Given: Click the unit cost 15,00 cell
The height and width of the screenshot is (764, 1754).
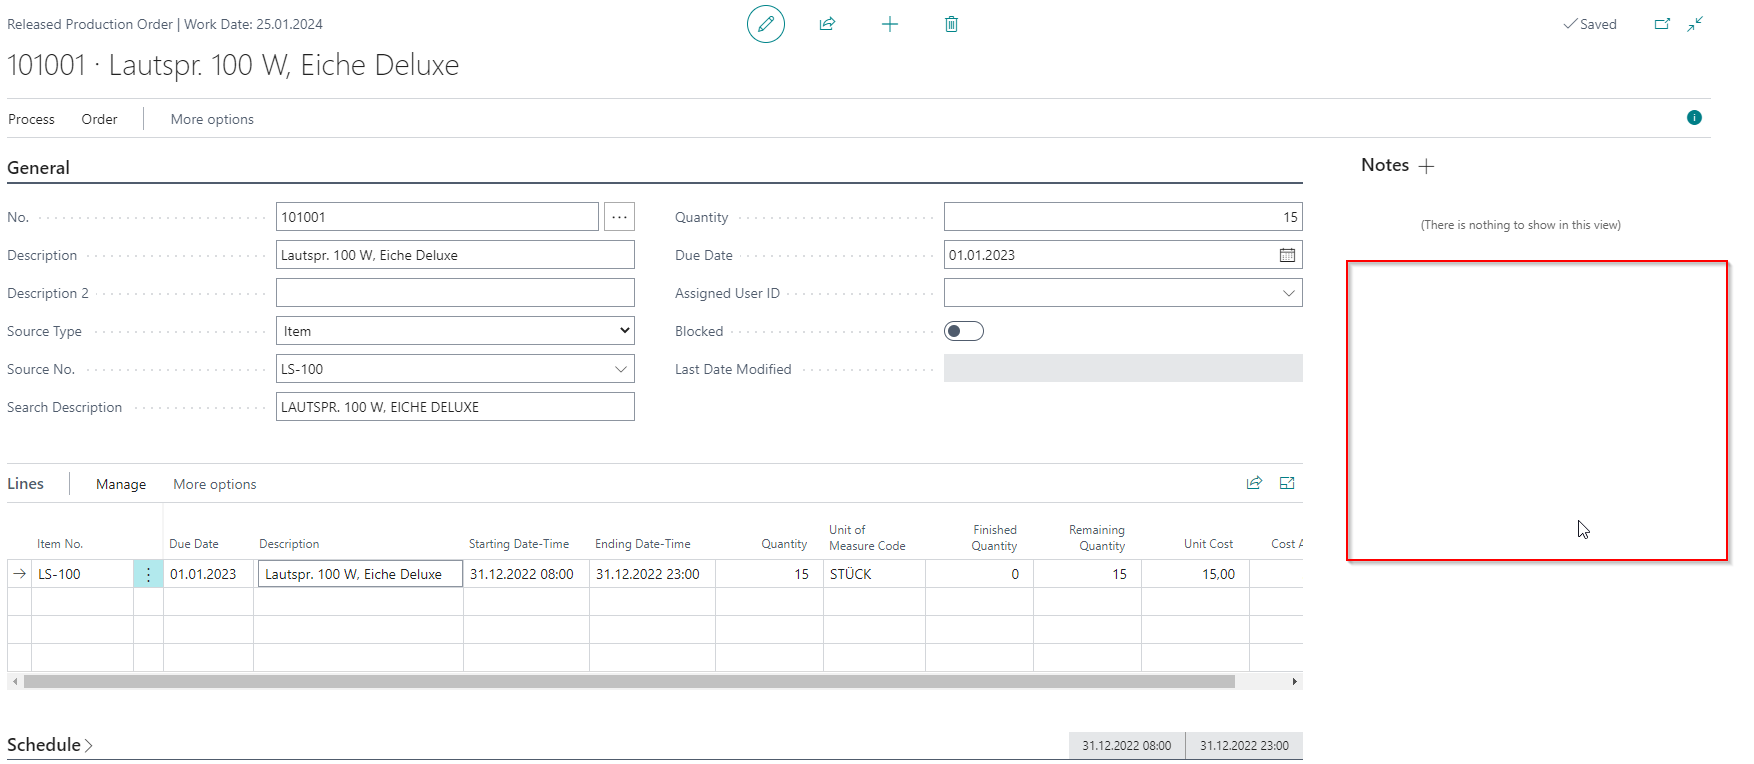Looking at the screenshot, I should coord(1195,574).
